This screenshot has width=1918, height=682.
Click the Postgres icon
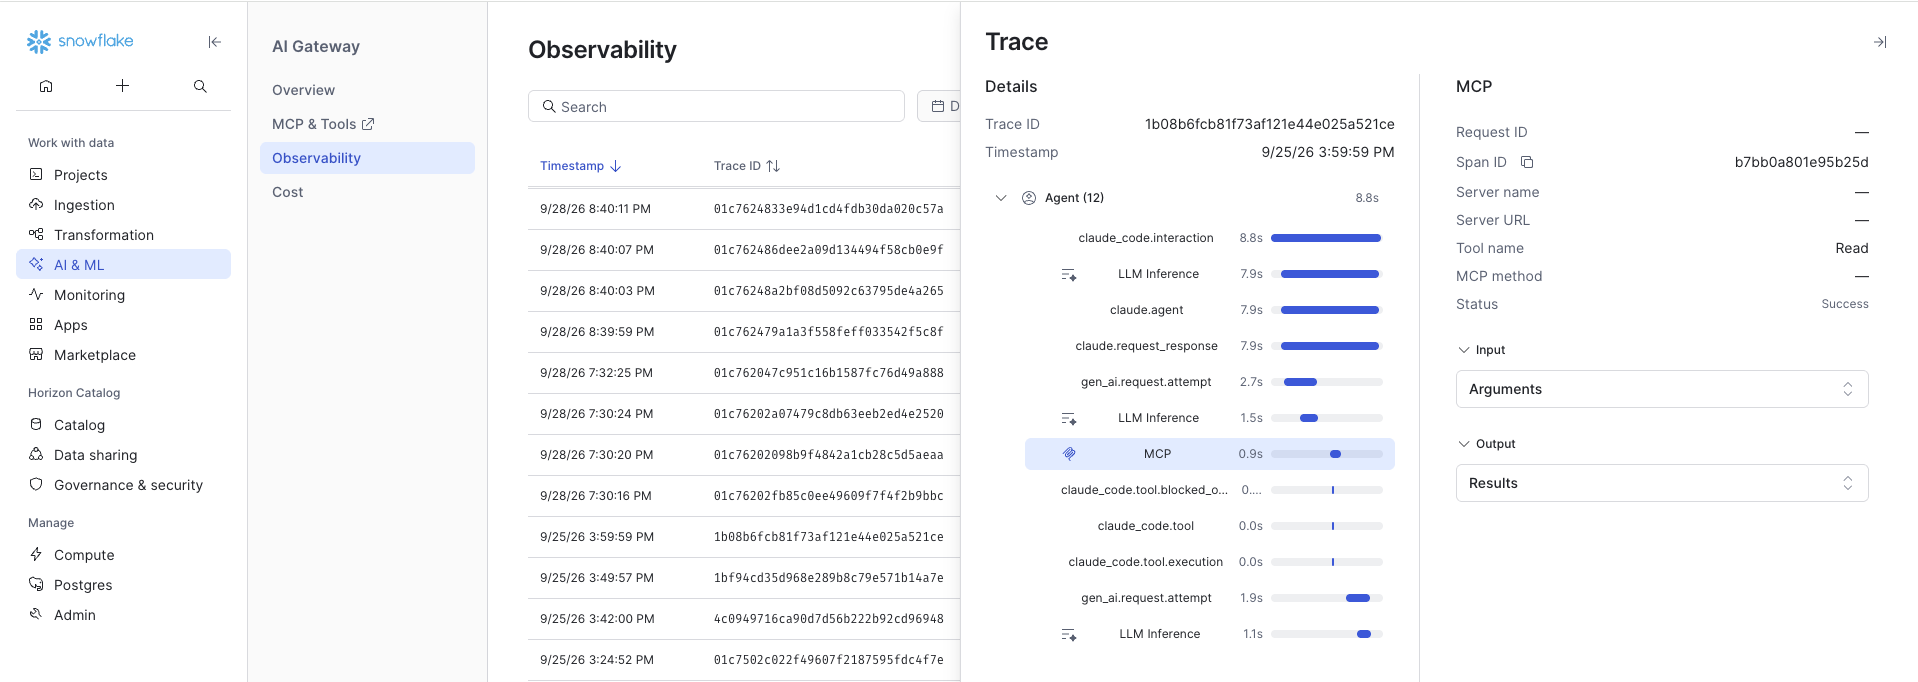click(x=36, y=584)
